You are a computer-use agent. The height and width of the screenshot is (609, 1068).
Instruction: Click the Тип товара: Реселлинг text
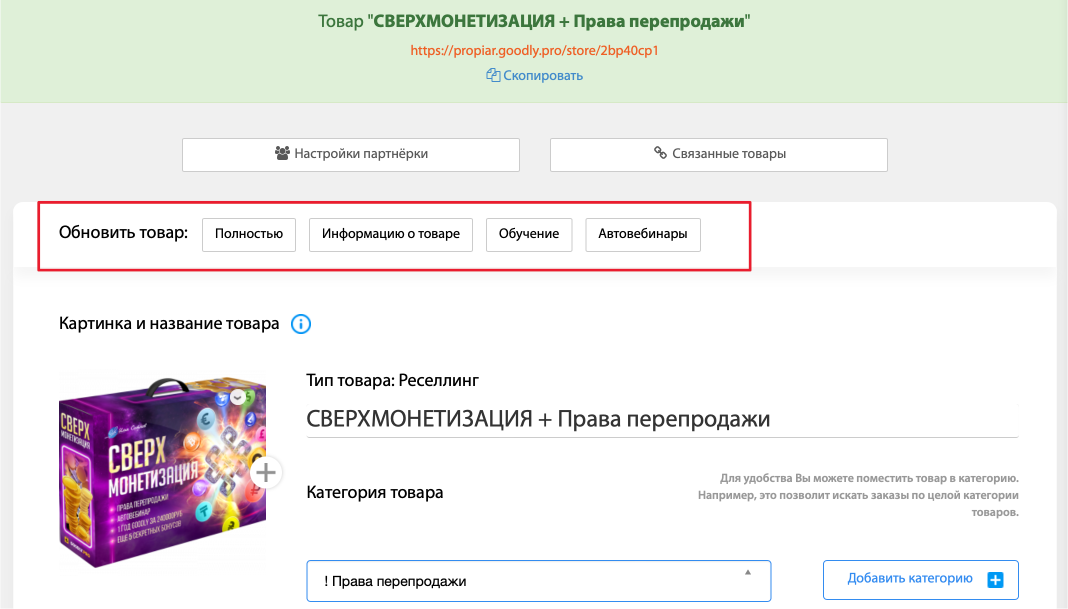392,380
